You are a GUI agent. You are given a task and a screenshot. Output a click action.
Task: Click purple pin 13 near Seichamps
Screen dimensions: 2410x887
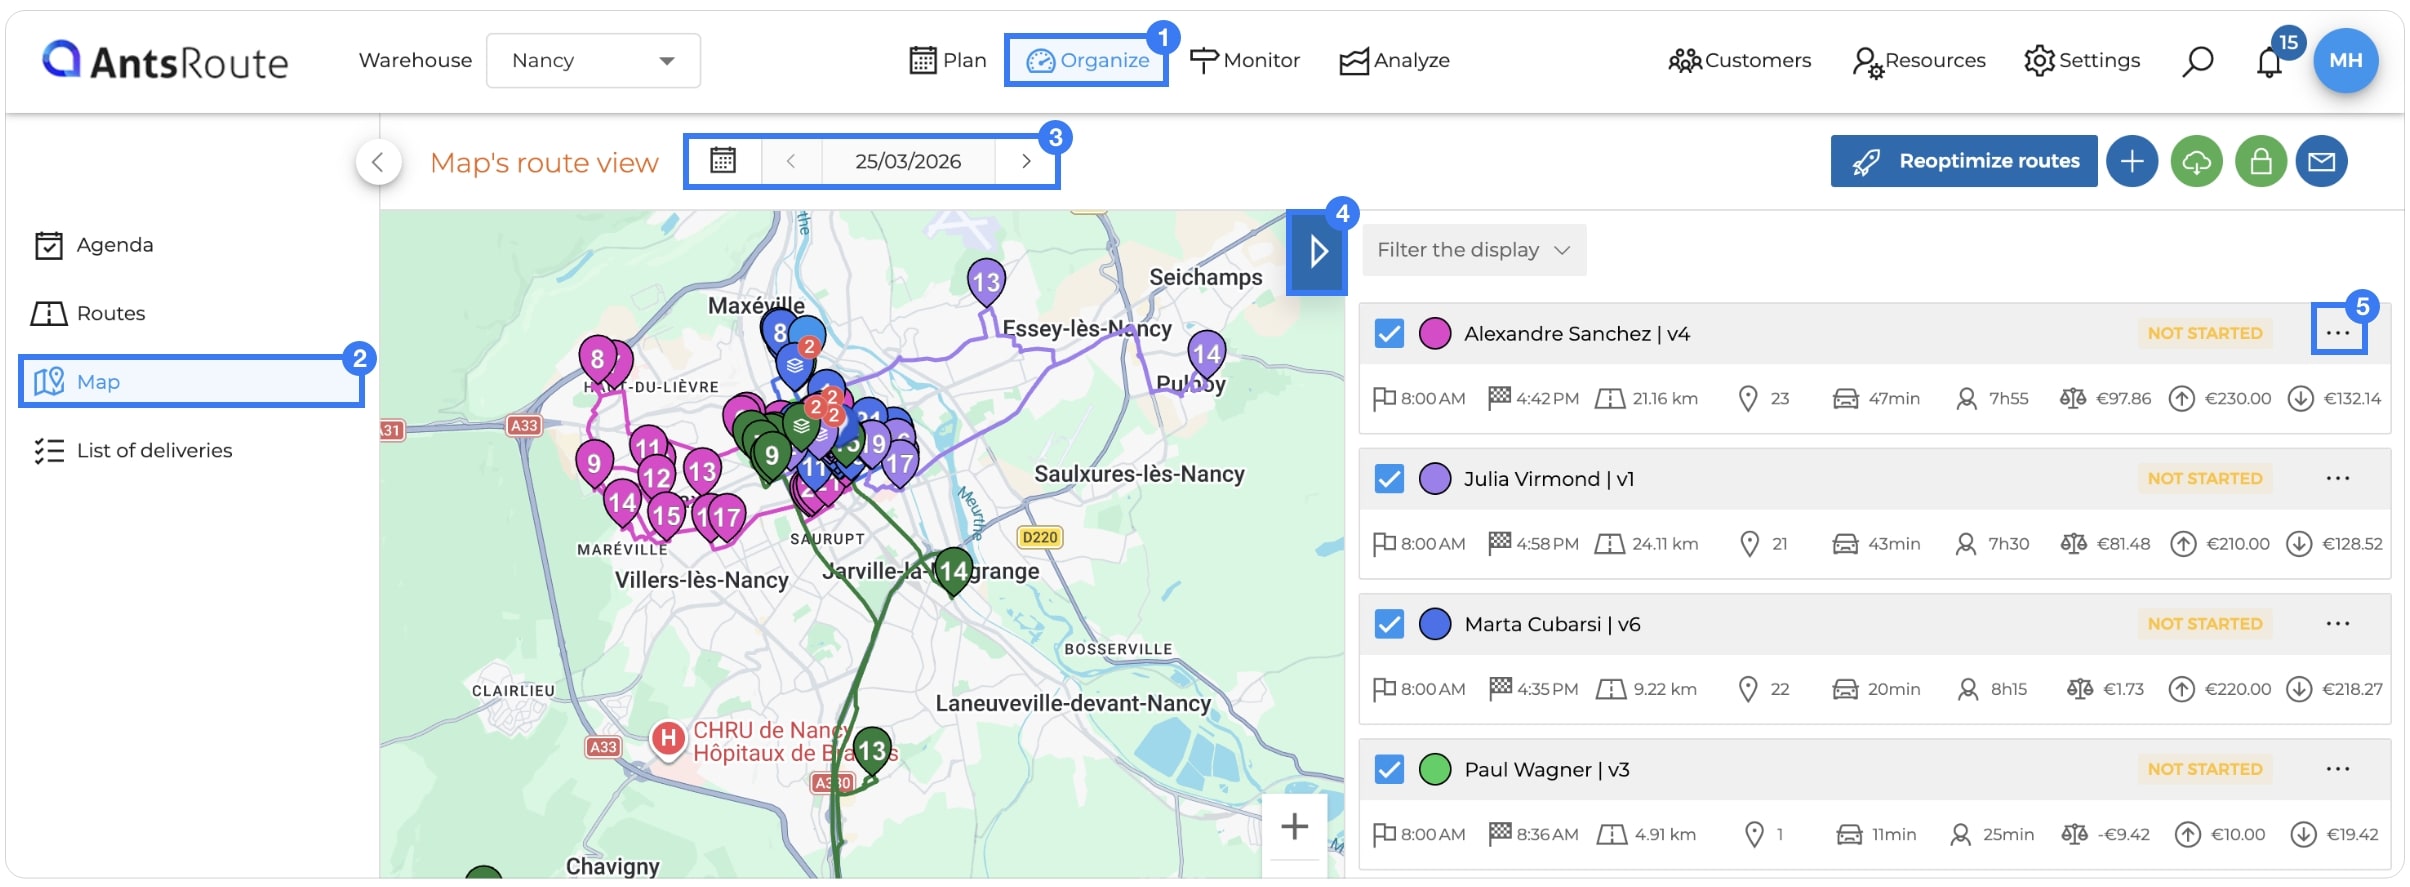[x=985, y=283]
